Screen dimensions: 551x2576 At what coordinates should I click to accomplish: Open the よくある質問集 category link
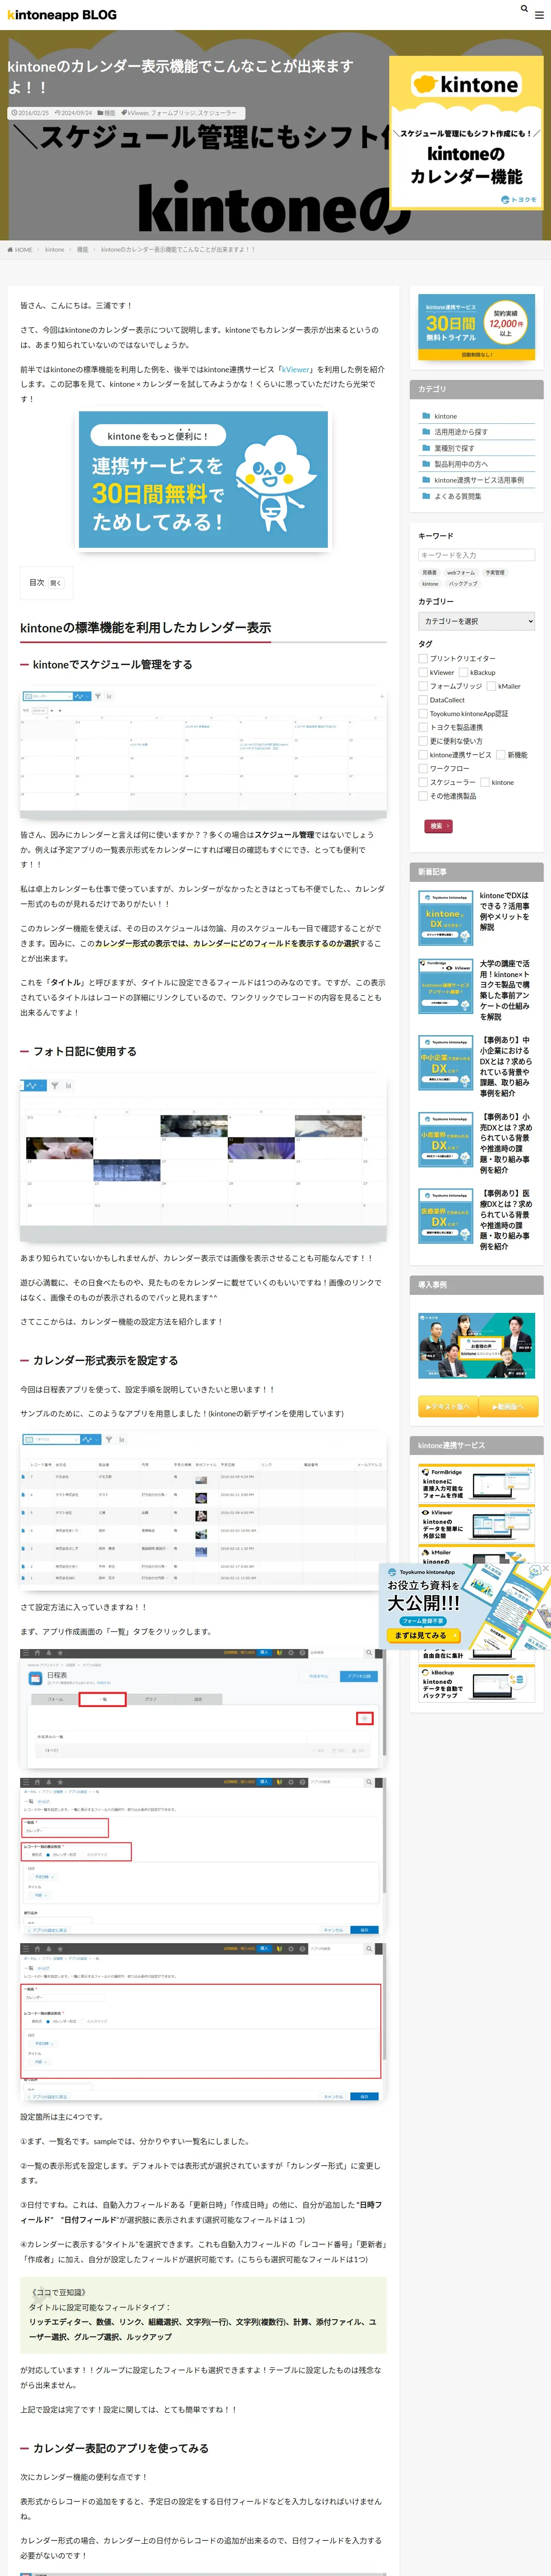coord(457,496)
